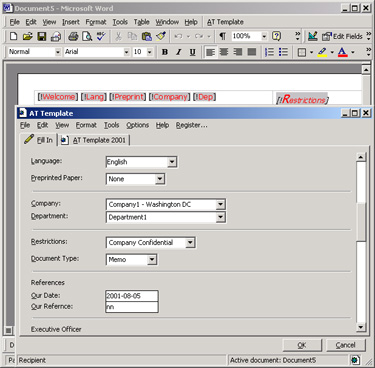Click the [!Welcome] field in the document
This screenshot has height=368, width=375.
[x=58, y=97]
